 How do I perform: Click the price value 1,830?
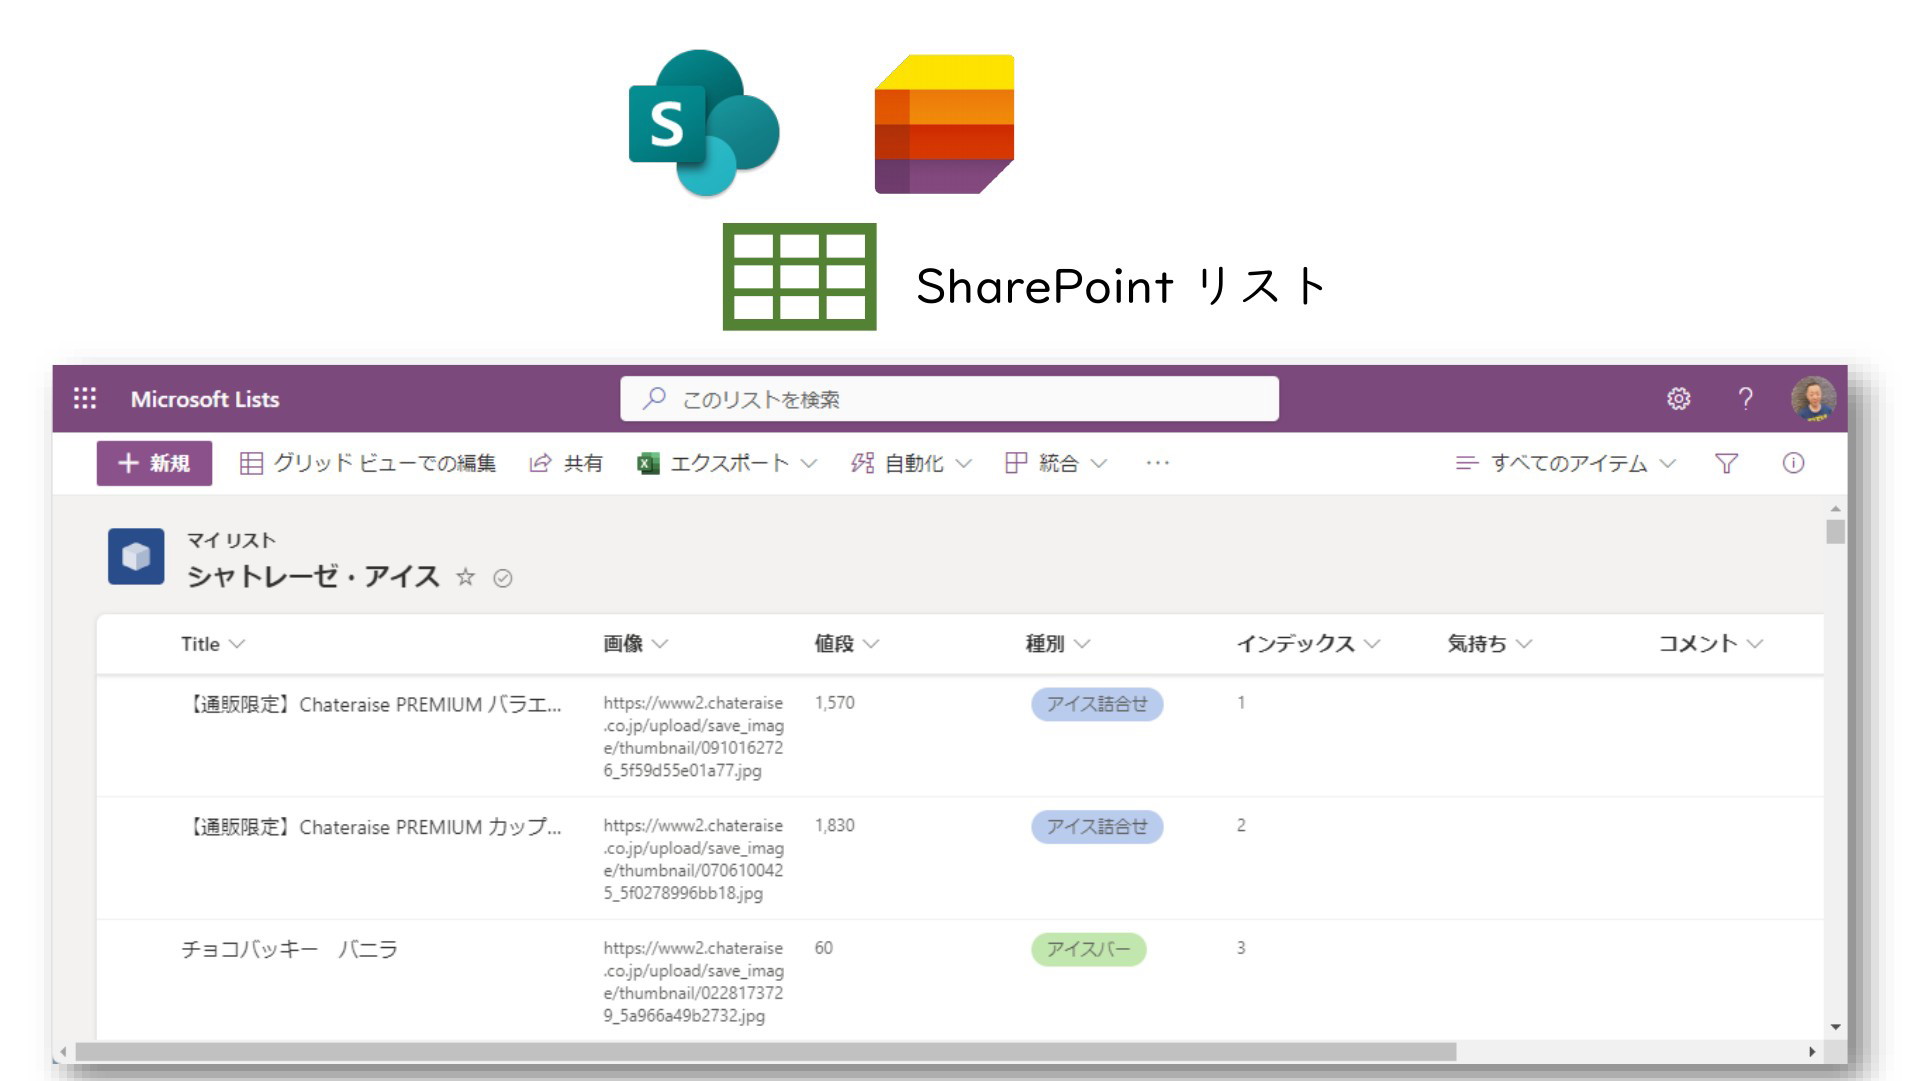835,825
